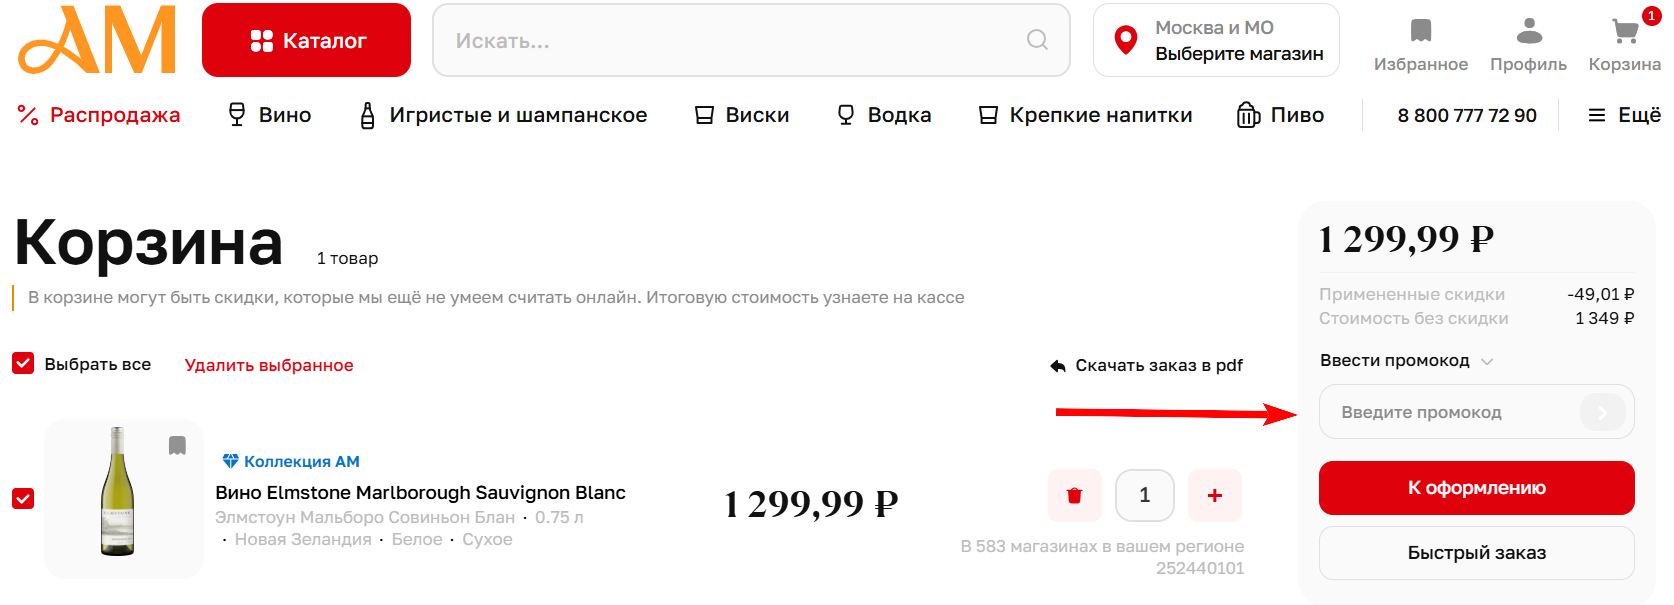Image resolution: width=1674 pixels, height=605 pixels.
Task: Focus the Введите промокод input field
Action: [x=1450, y=412]
